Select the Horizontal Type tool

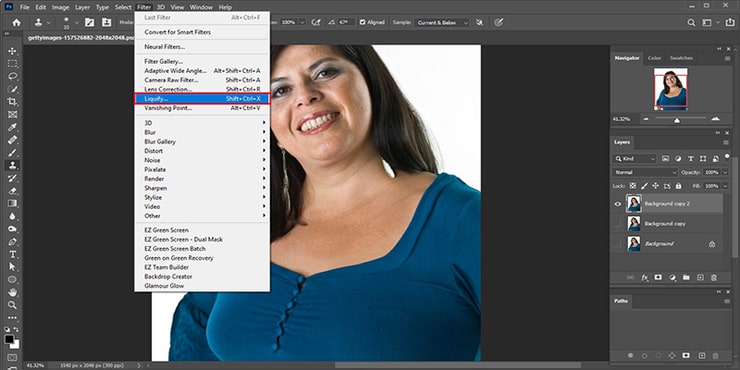point(12,254)
